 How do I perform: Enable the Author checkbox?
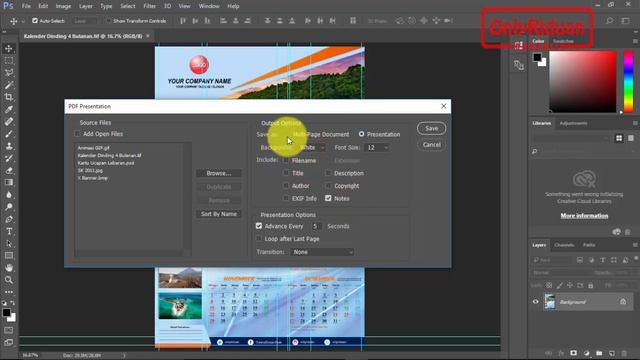pos(286,186)
